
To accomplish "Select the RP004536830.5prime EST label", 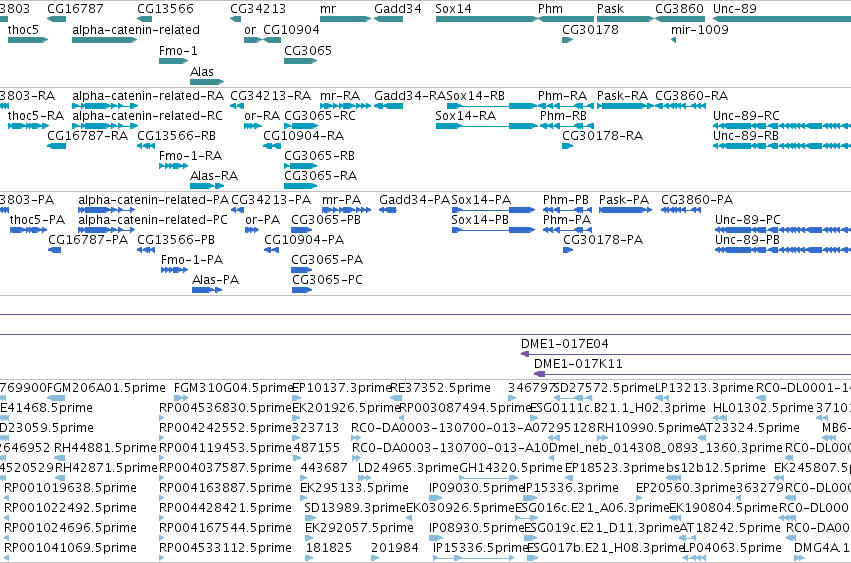I will click(x=225, y=408).
